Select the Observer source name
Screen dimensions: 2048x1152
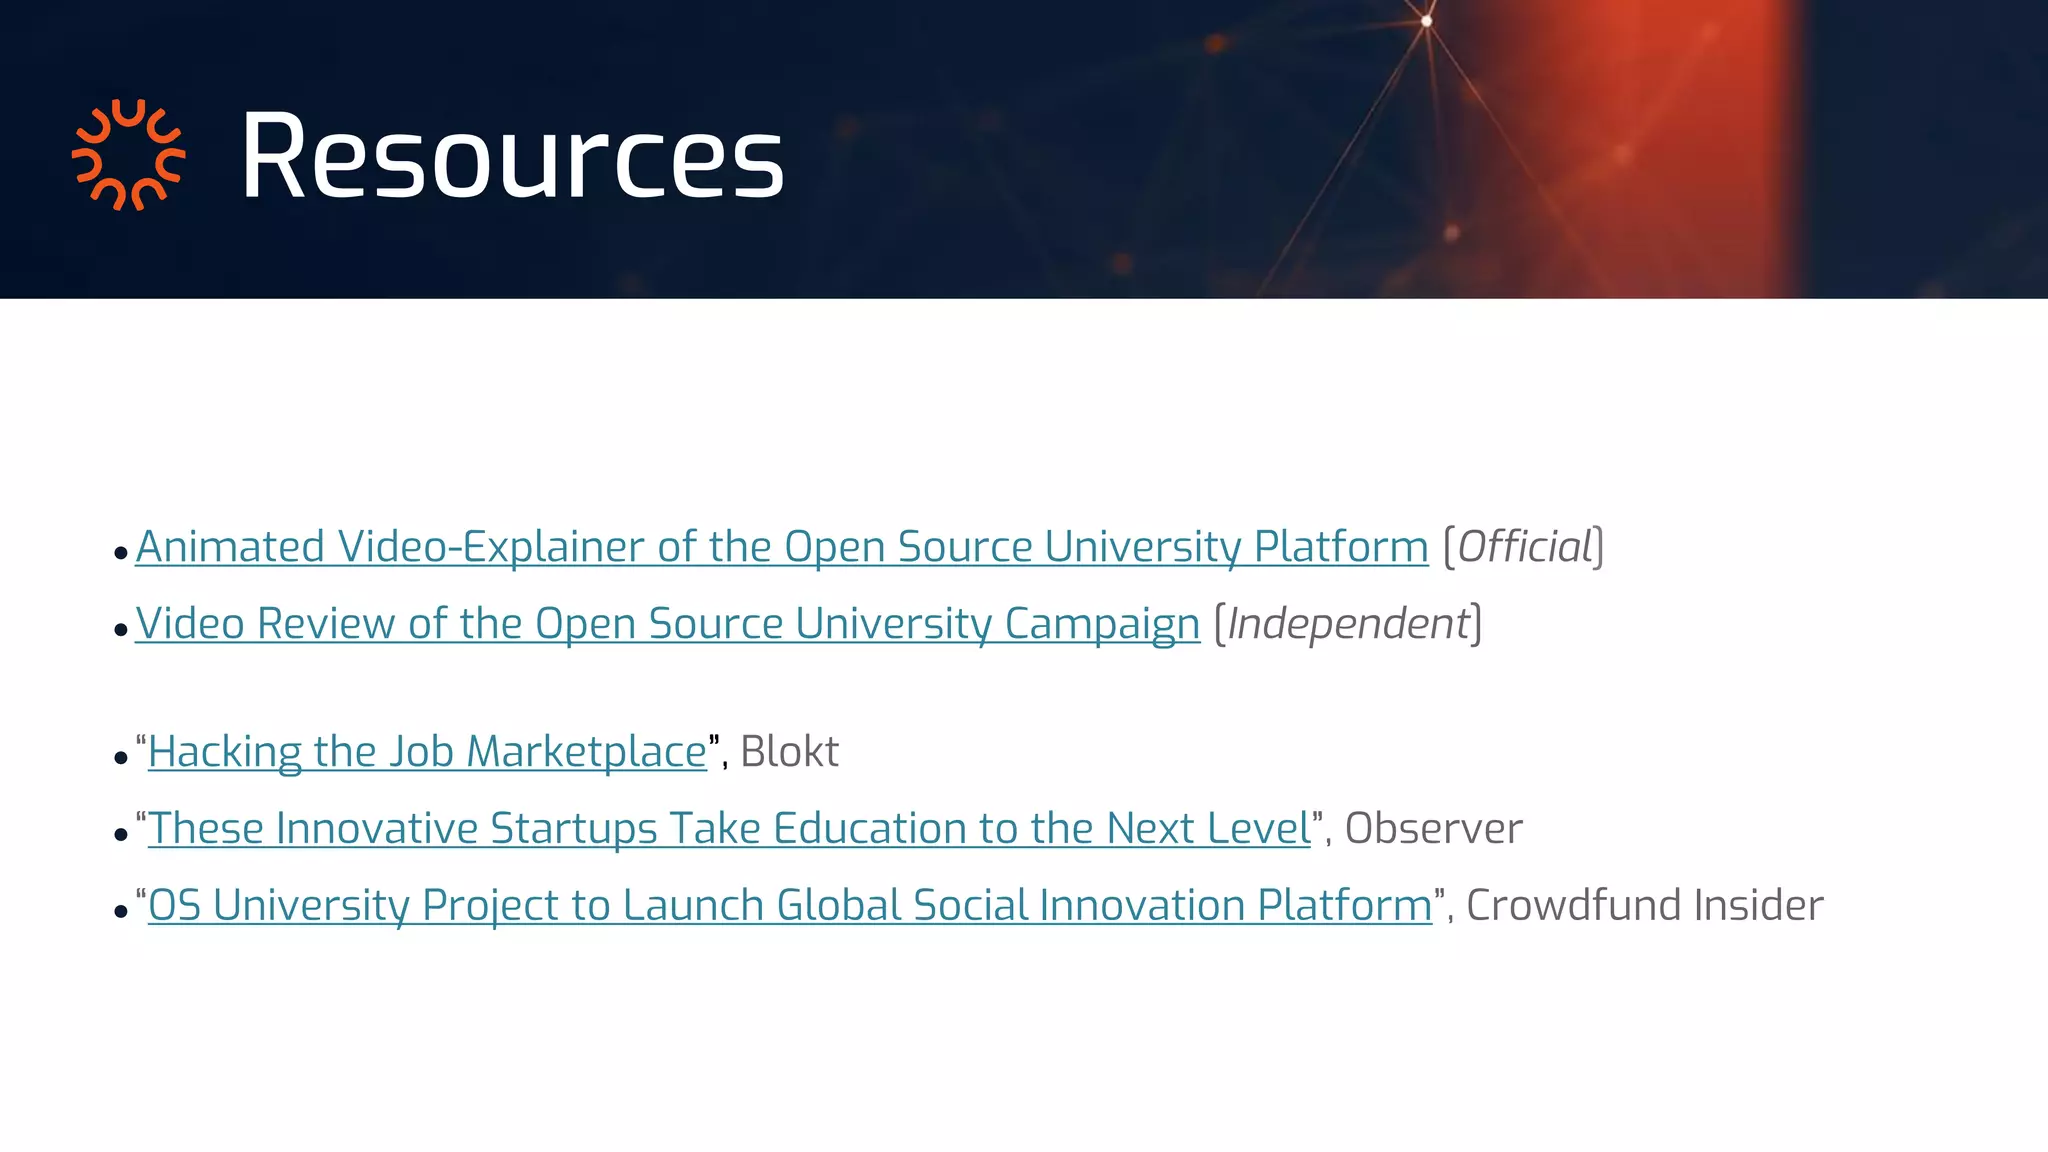point(1433,829)
